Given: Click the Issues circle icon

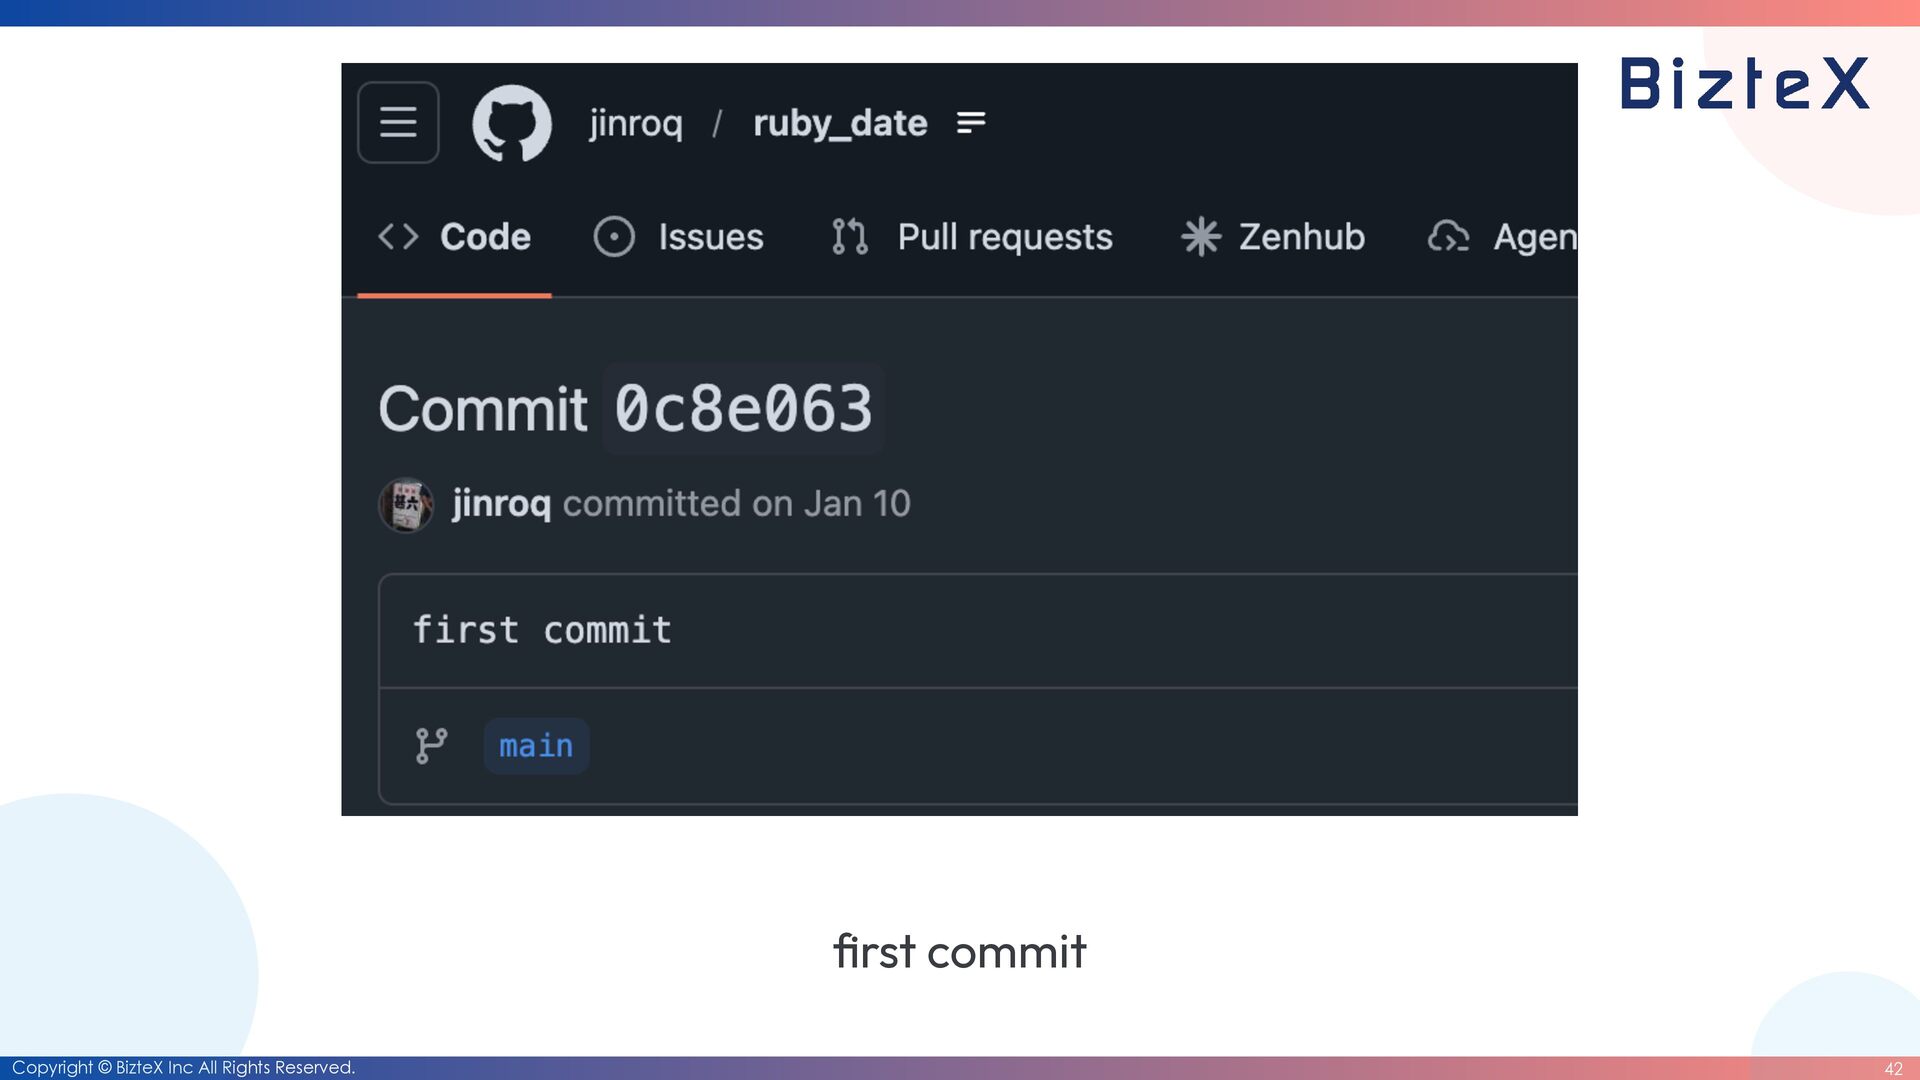Looking at the screenshot, I should 614,237.
